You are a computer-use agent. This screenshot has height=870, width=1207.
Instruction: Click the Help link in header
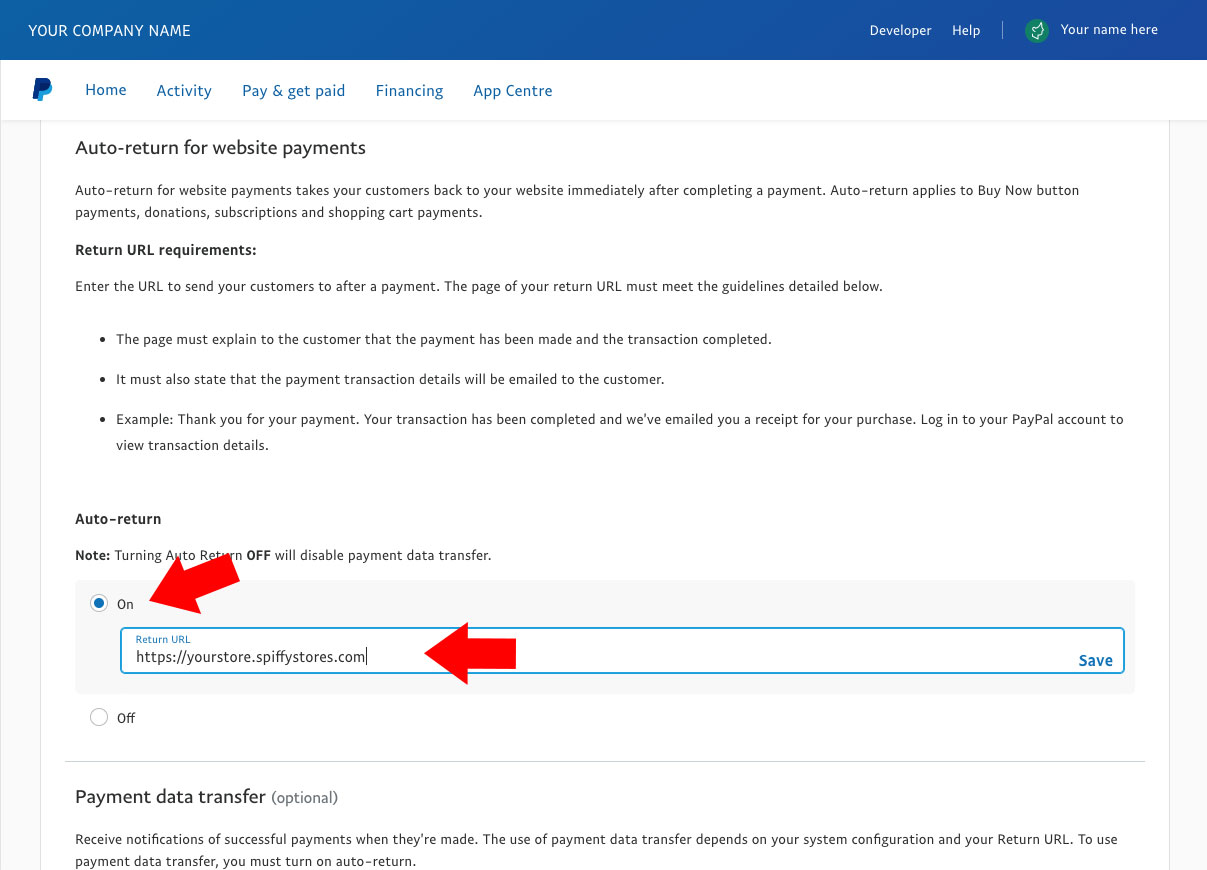(x=966, y=30)
